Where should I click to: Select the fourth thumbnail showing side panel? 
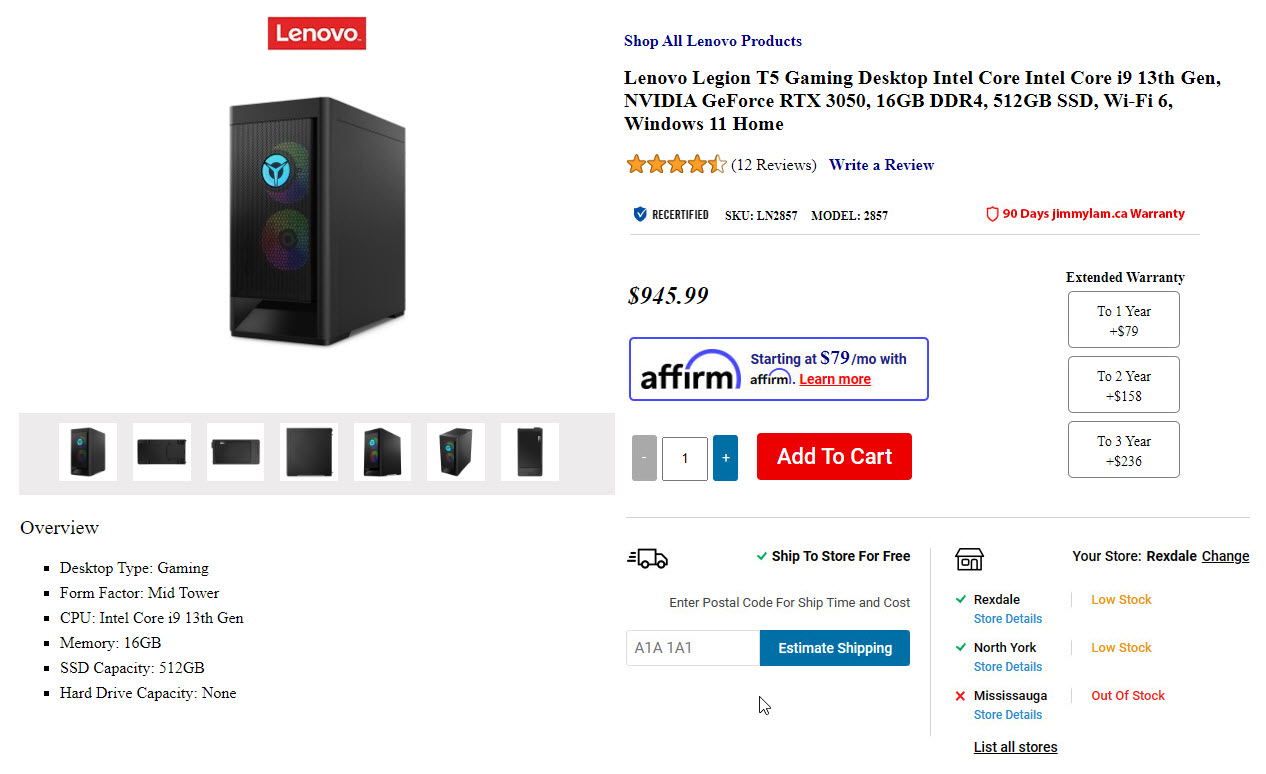tap(309, 452)
